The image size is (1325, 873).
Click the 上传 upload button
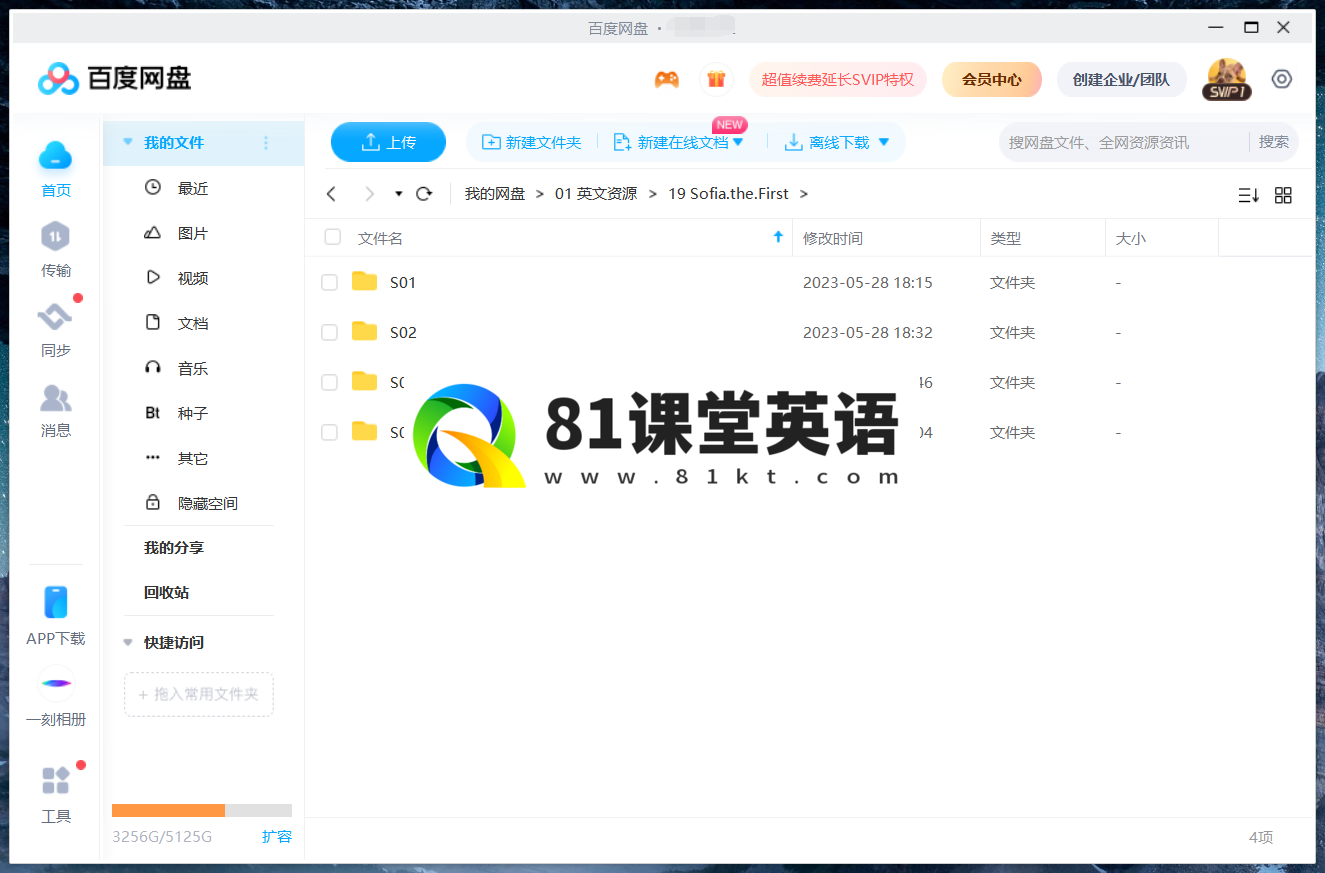pyautogui.click(x=388, y=142)
